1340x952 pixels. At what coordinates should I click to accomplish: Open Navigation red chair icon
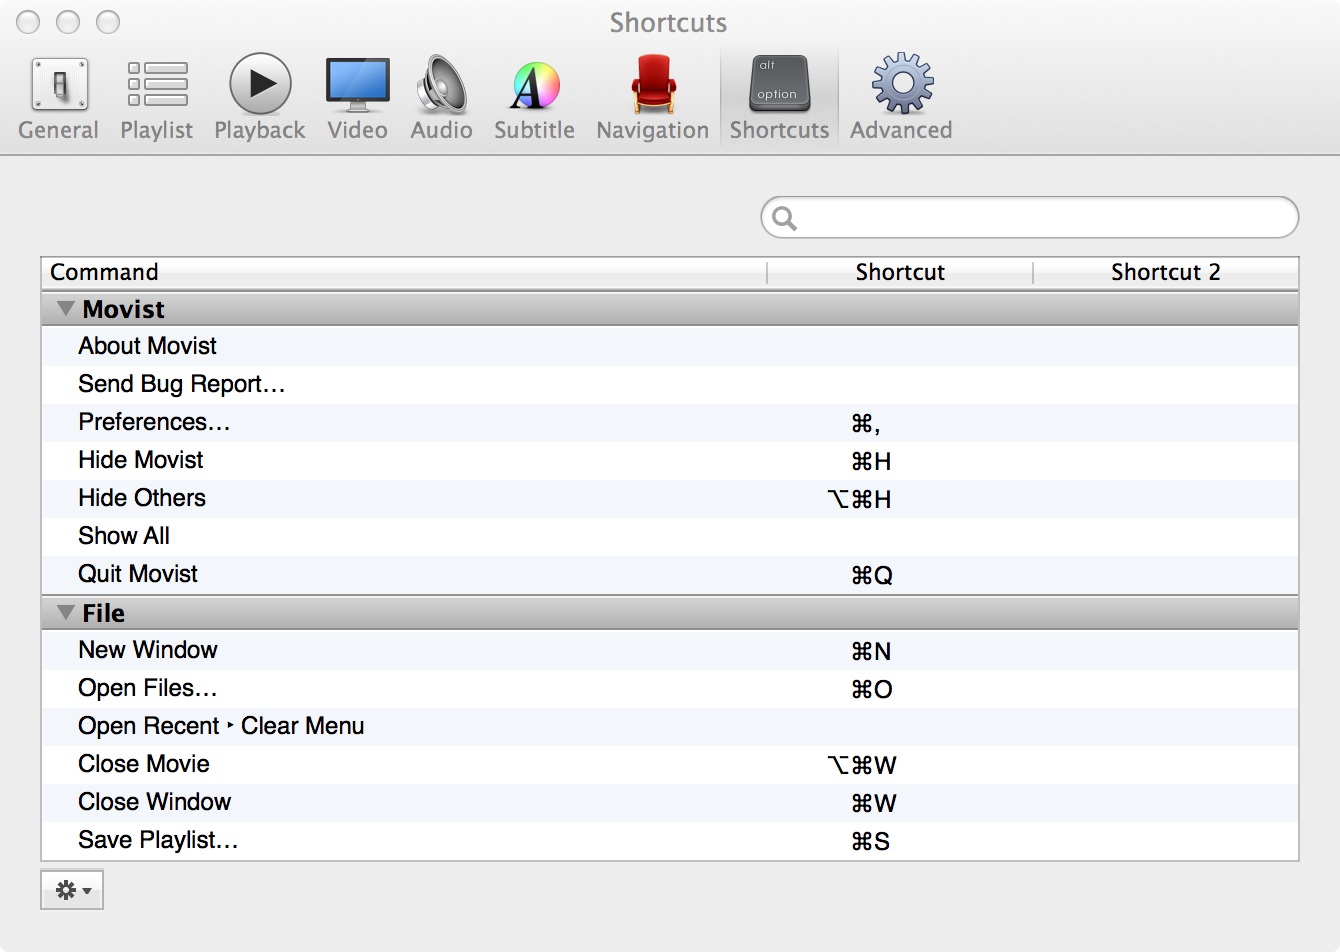pos(652,85)
